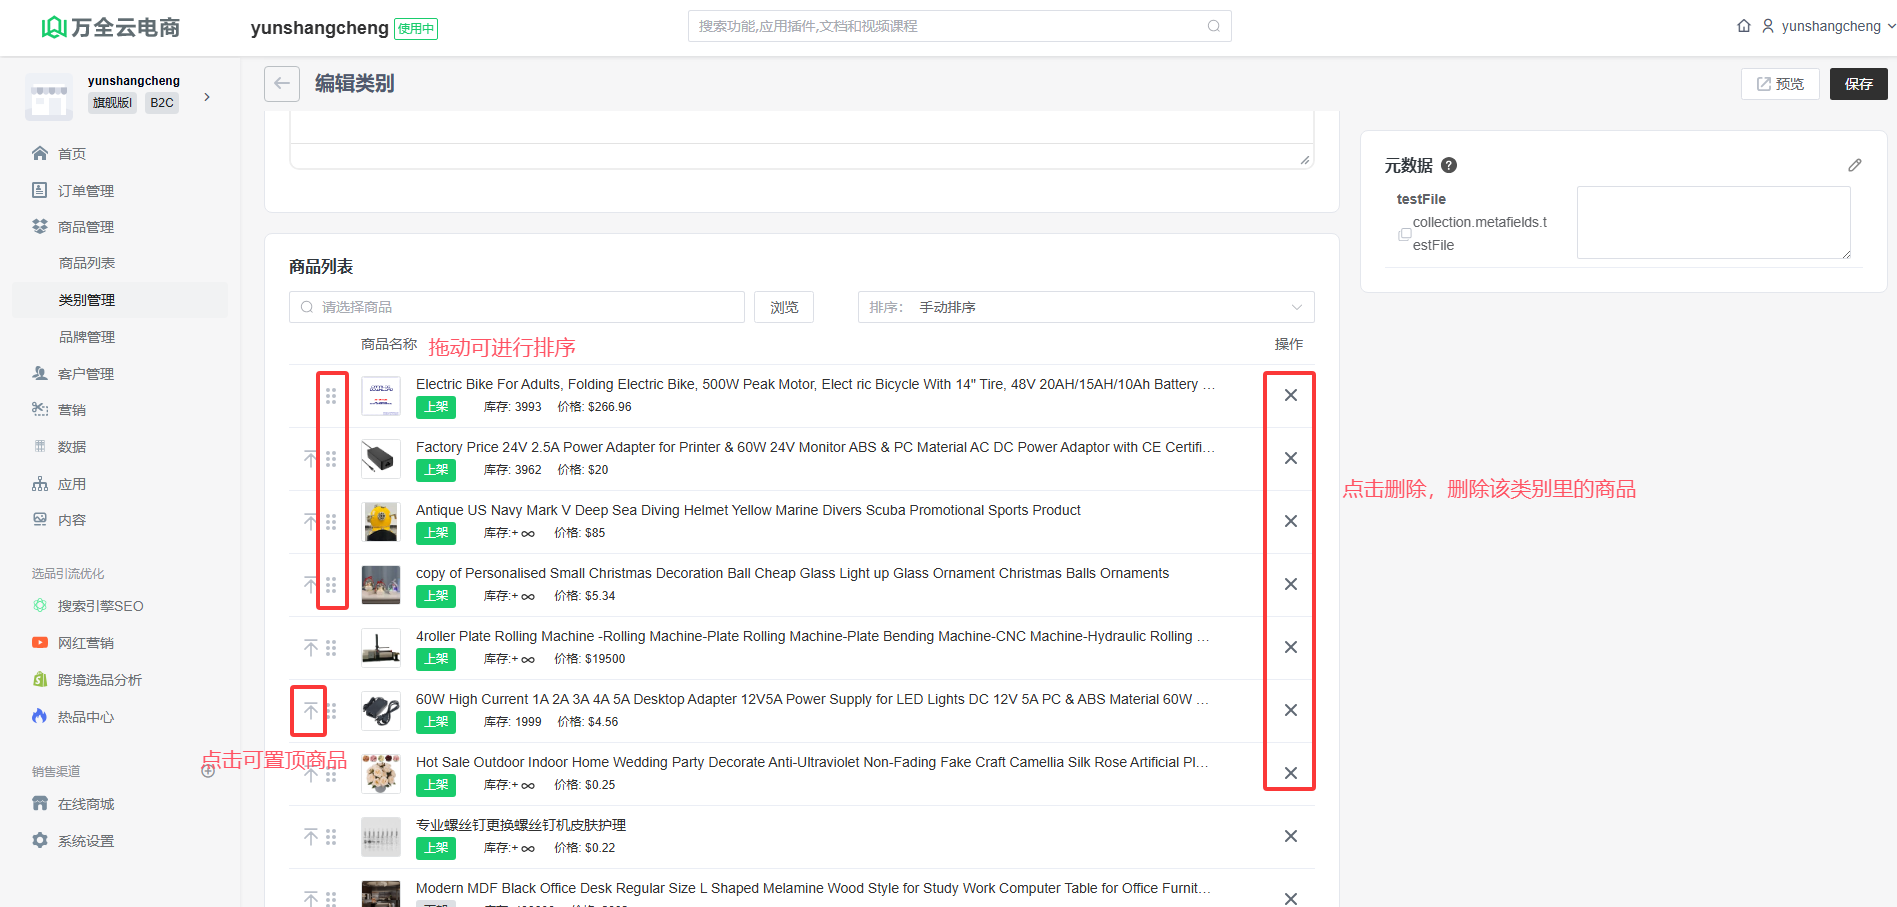The width and height of the screenshot is (1897, 907).
Task: Open the 排序 手动排序 dropdown
Action: [1085, 307]
